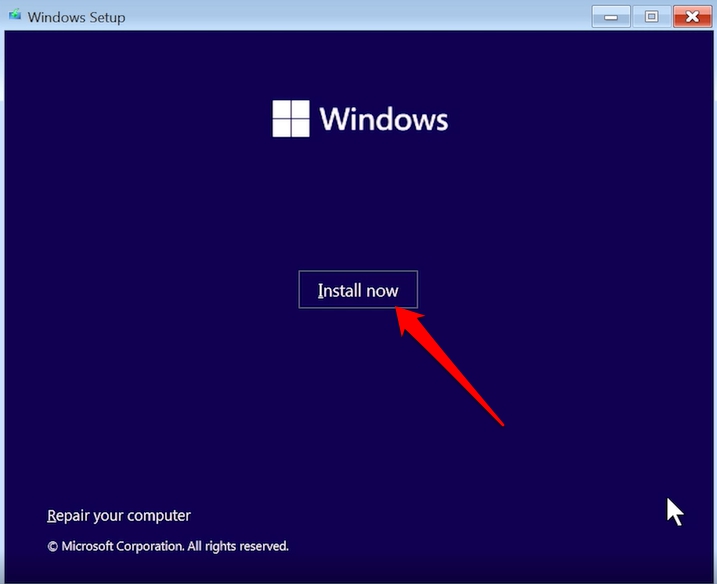
Task: Click the Windows Setup title text
Action: (76, 17)
